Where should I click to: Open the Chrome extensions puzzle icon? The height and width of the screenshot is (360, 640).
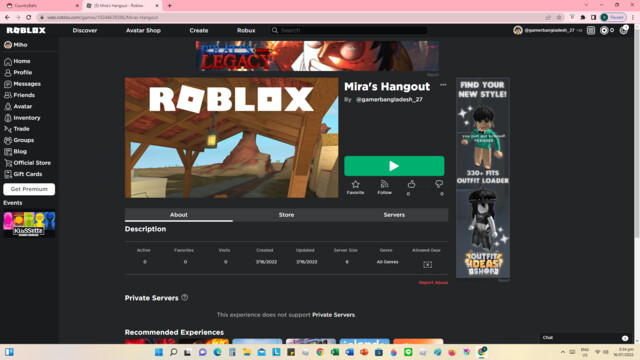pyautogui.click(x=583, y=17)
